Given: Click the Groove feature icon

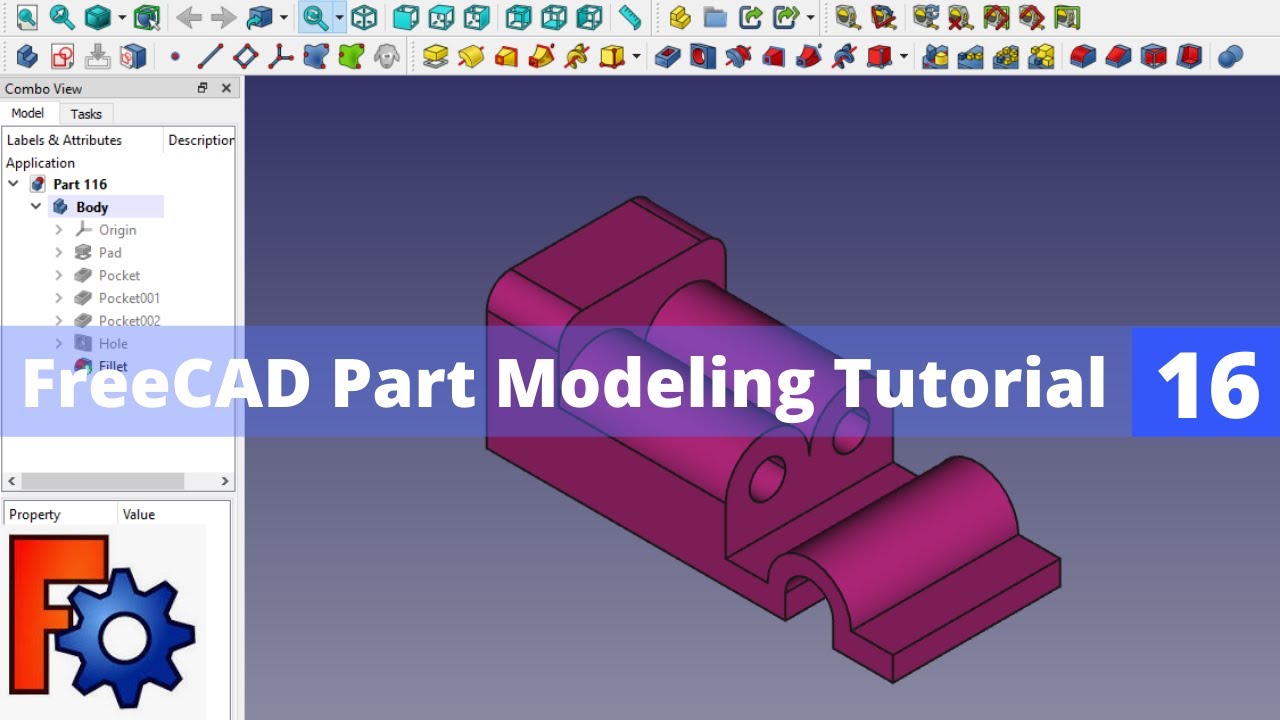Looking at the screenshot, I should point(738,56).
